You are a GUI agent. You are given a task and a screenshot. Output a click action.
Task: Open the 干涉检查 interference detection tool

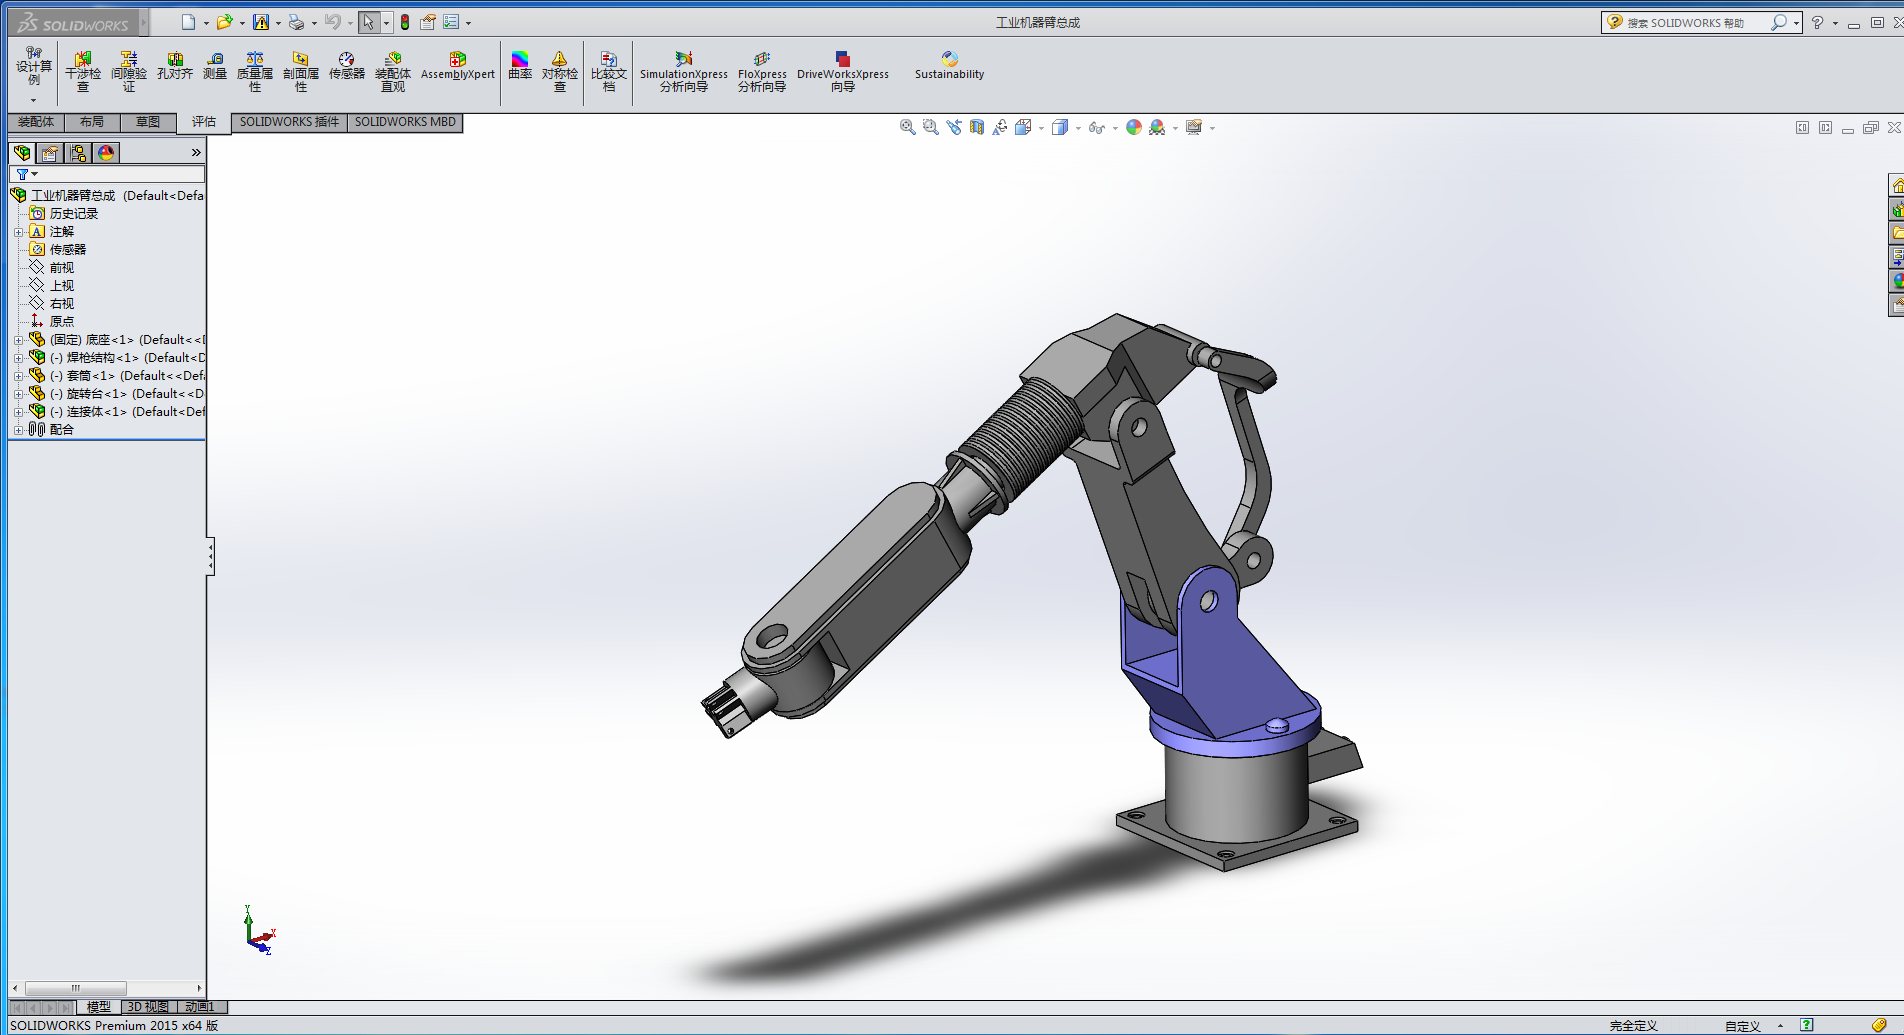pos(83,72)
